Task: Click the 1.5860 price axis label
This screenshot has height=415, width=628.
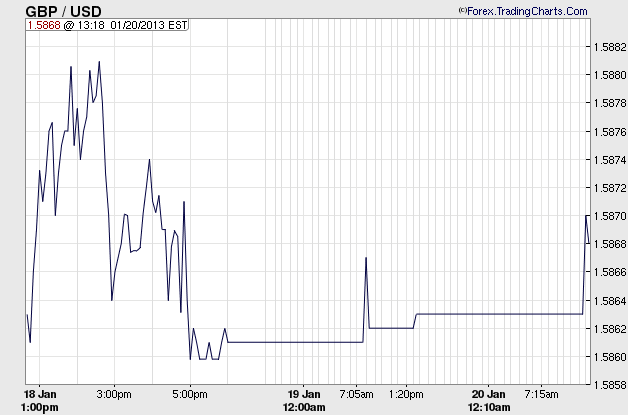Action: pyautogui.click(x=609, y=357)
